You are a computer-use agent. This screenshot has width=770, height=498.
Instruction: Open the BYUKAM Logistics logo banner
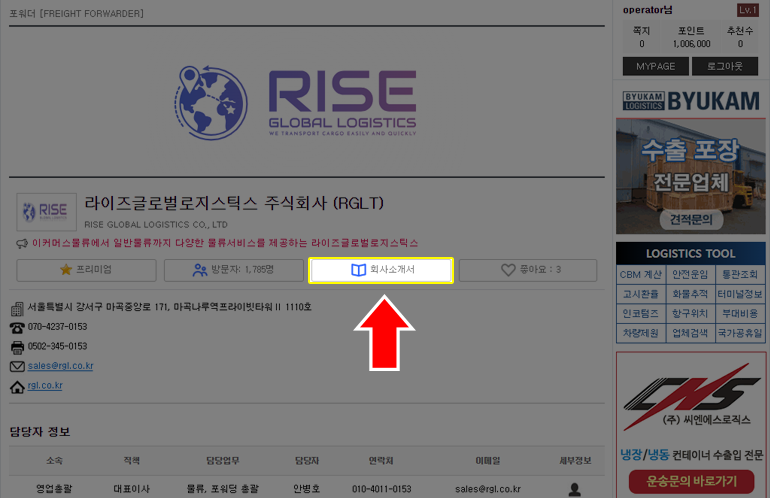(691, 101)
